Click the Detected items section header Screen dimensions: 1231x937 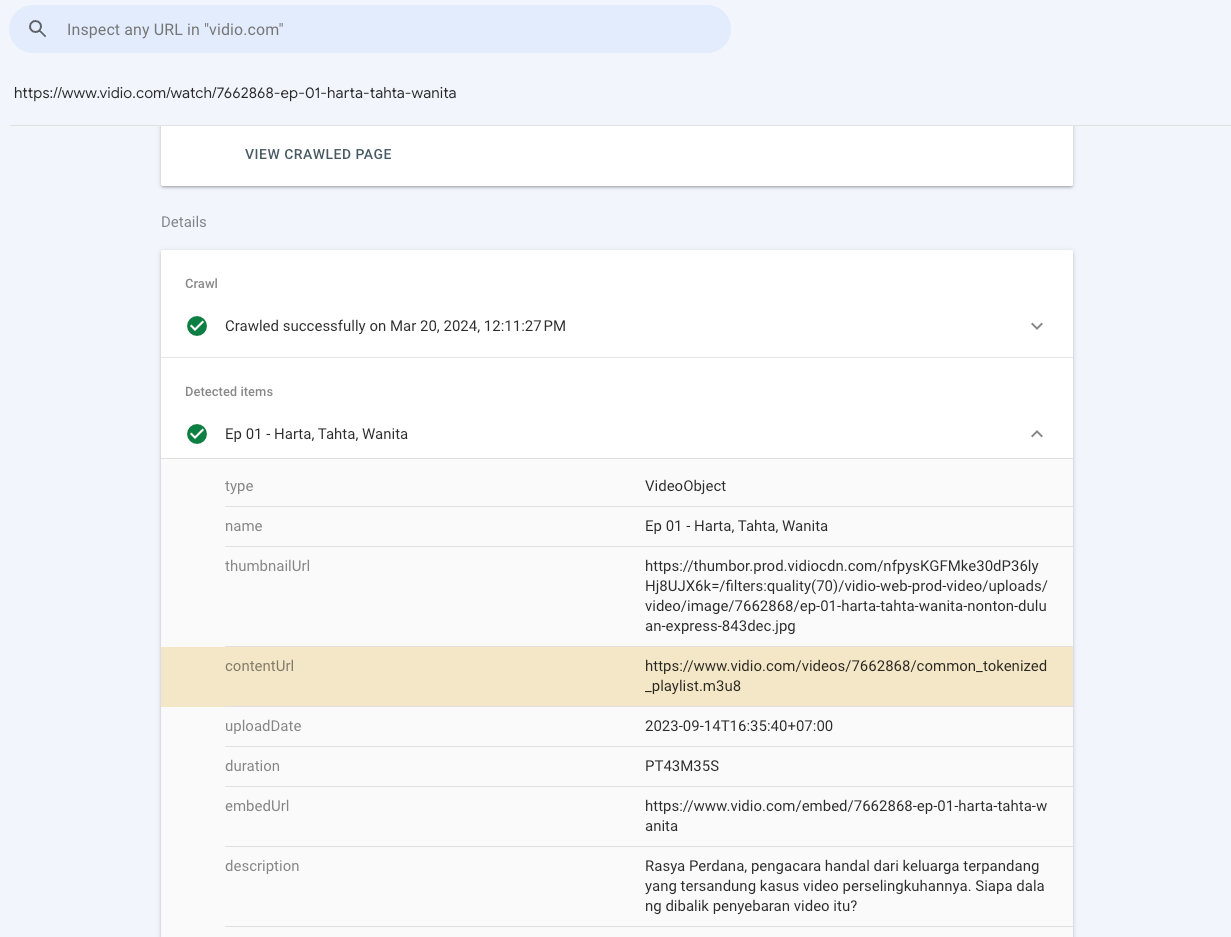click(229, 391)
